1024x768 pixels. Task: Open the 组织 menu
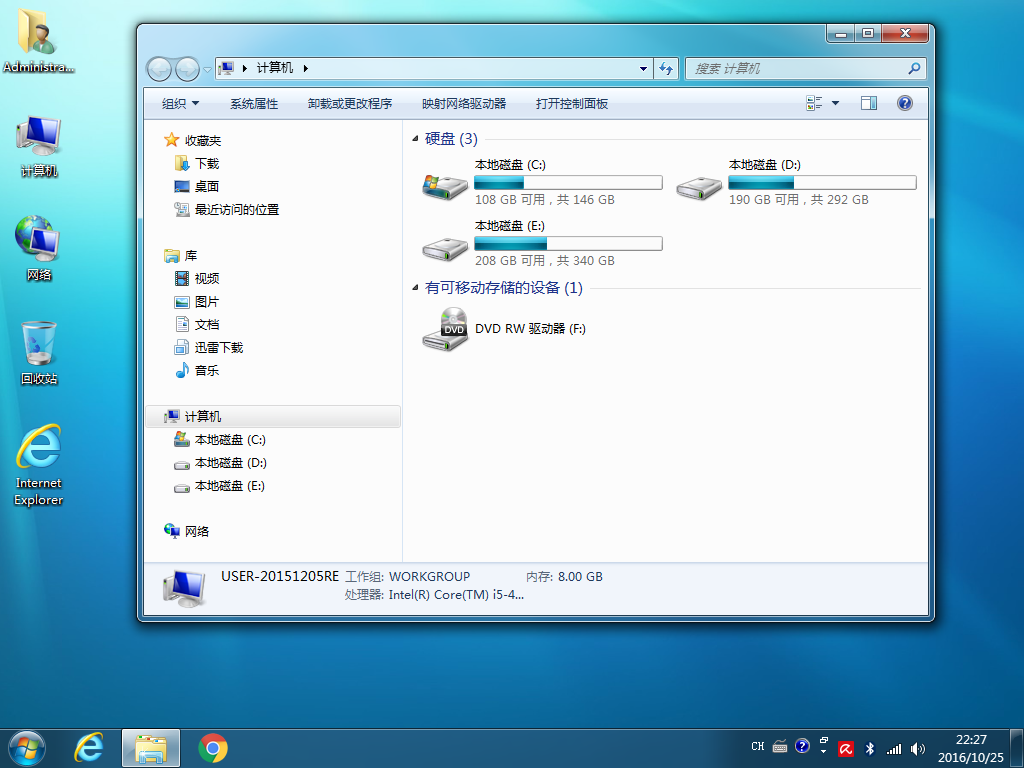point(180,103)
